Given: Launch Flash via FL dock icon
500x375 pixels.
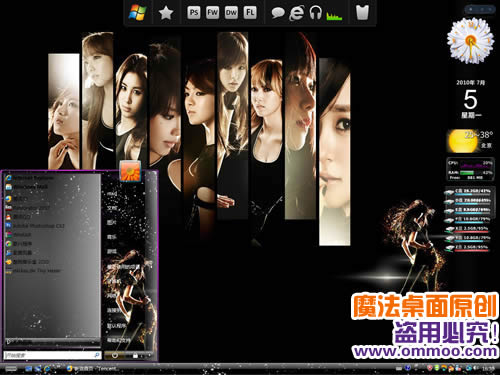Looking at the screenshot, I should click(250, 13).
